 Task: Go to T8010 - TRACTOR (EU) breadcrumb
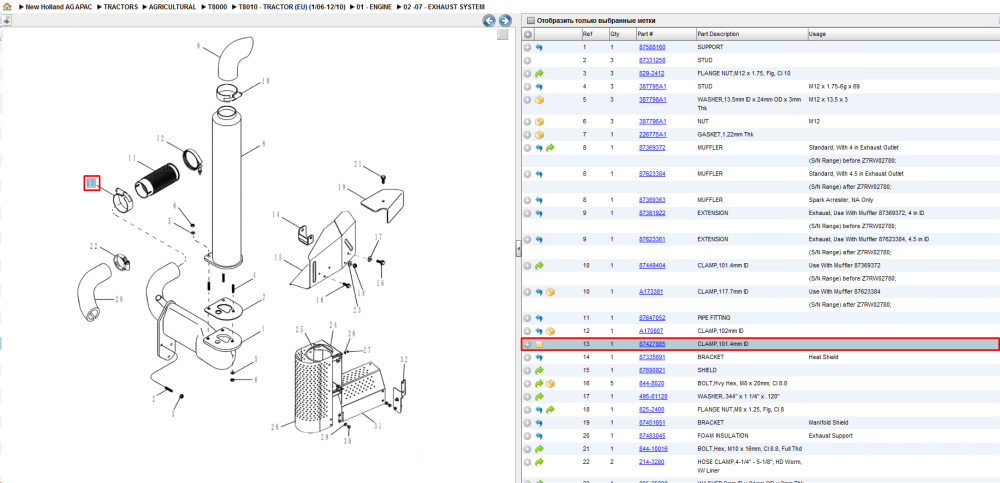pos(292,6)
